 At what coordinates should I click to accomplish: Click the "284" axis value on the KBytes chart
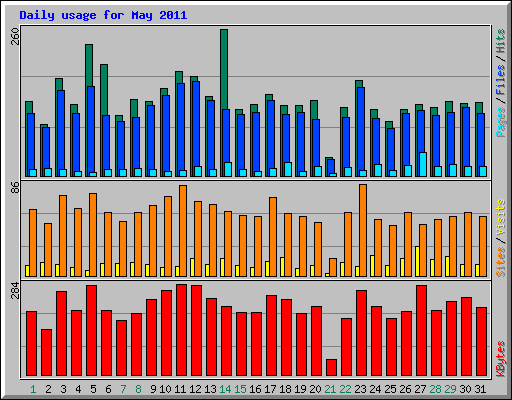click(x=15, y=290)
